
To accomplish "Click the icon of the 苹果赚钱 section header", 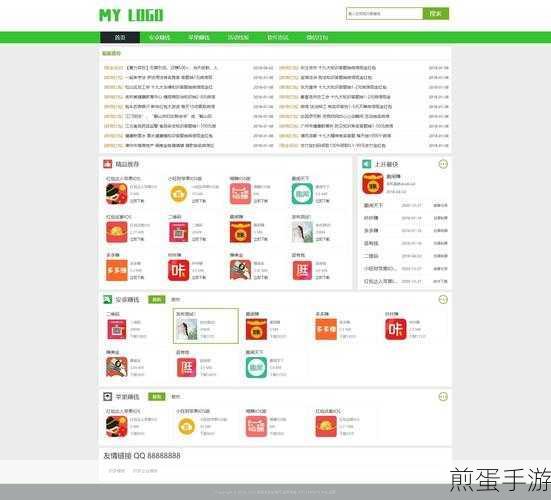I will click(x=107, y=396).
